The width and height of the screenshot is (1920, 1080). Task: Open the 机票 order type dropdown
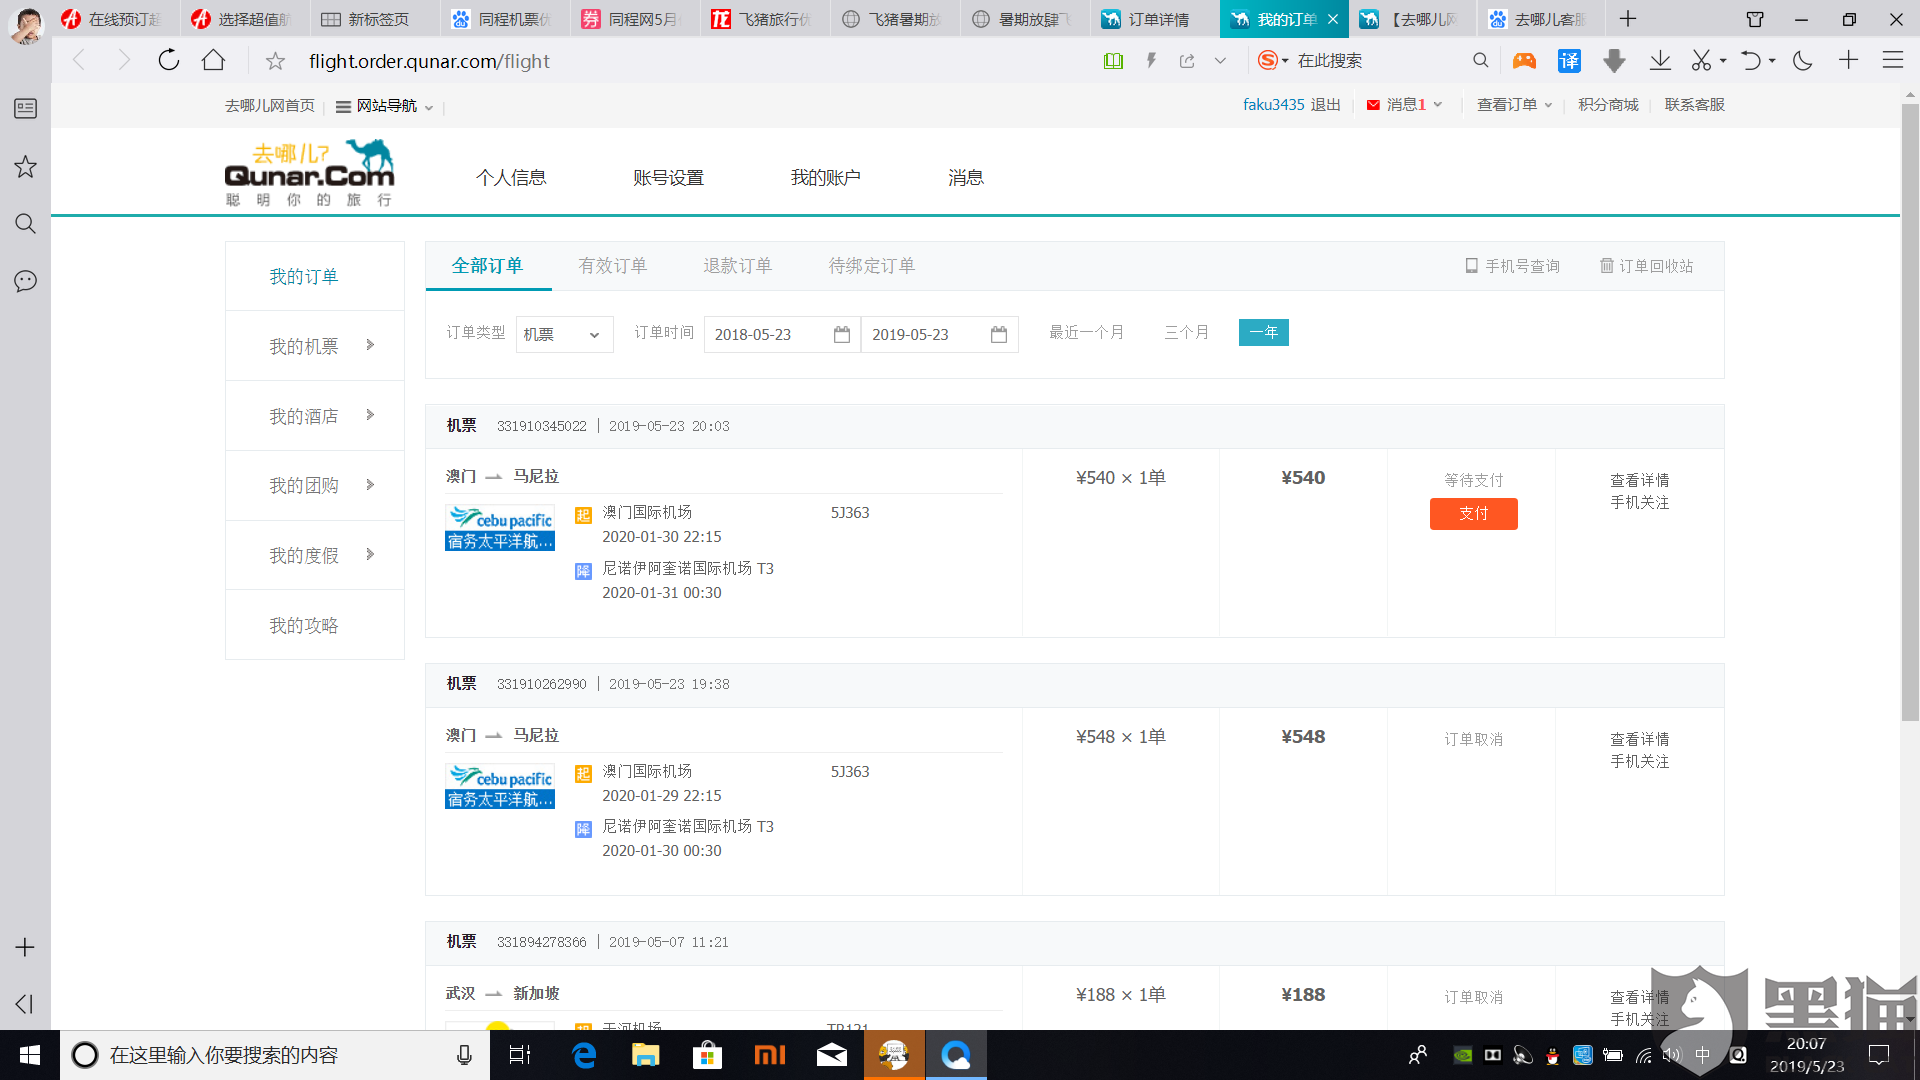(563, 334)
